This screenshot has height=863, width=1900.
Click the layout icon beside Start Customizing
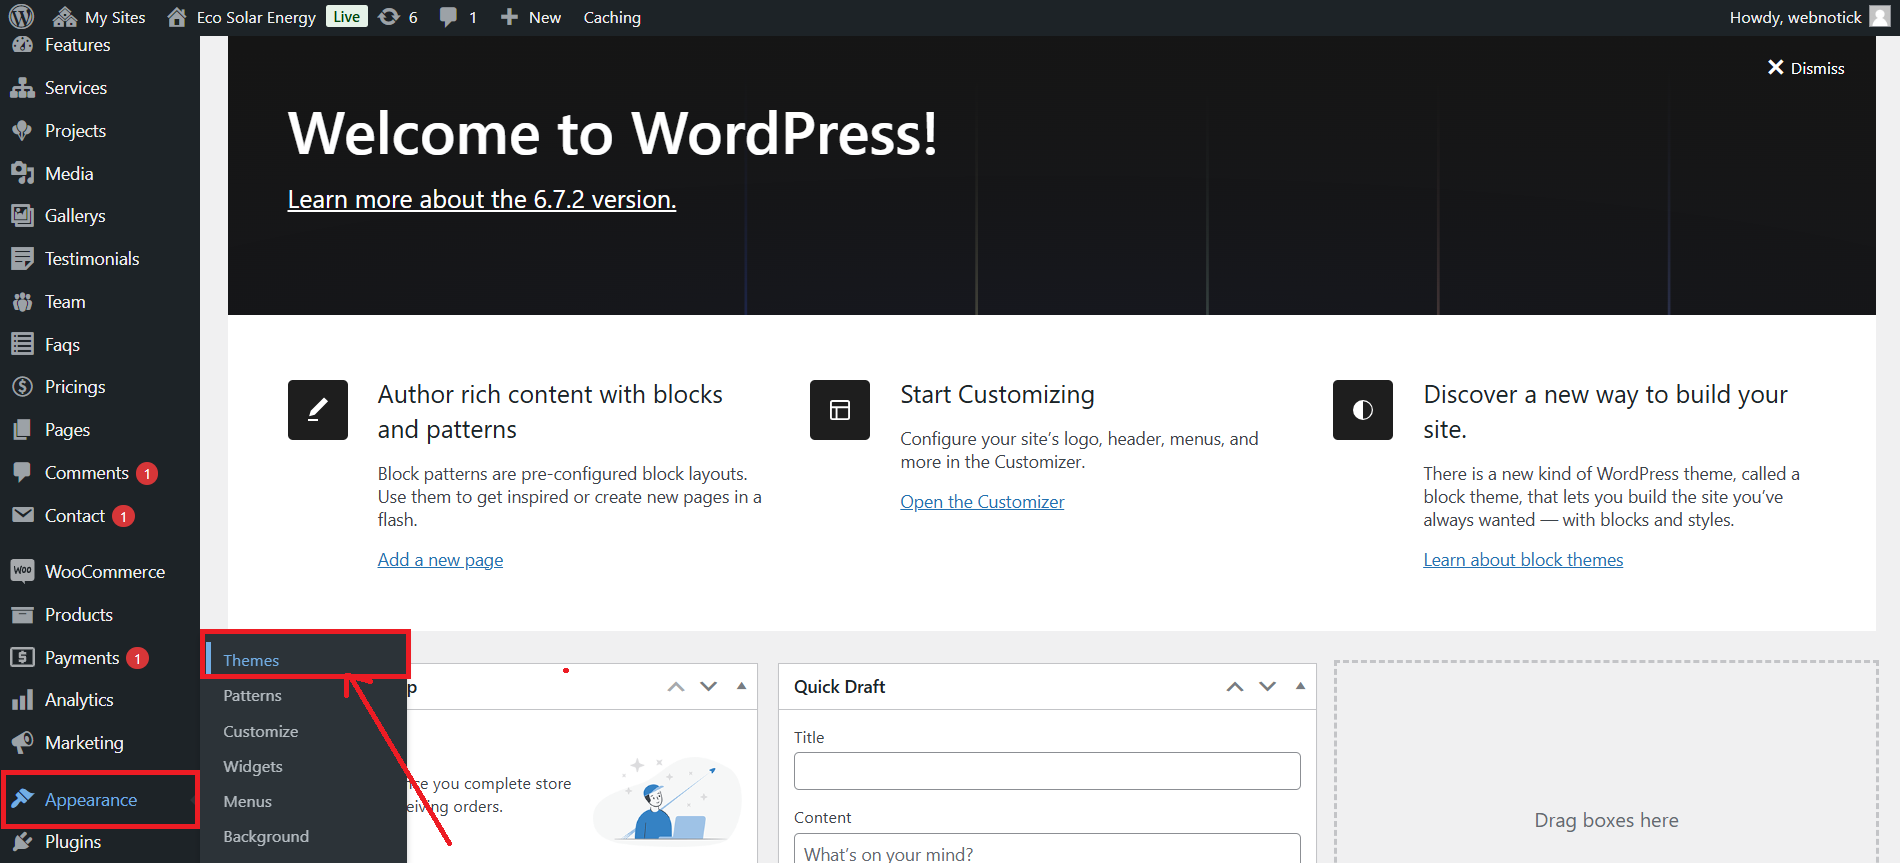[839, 410]
